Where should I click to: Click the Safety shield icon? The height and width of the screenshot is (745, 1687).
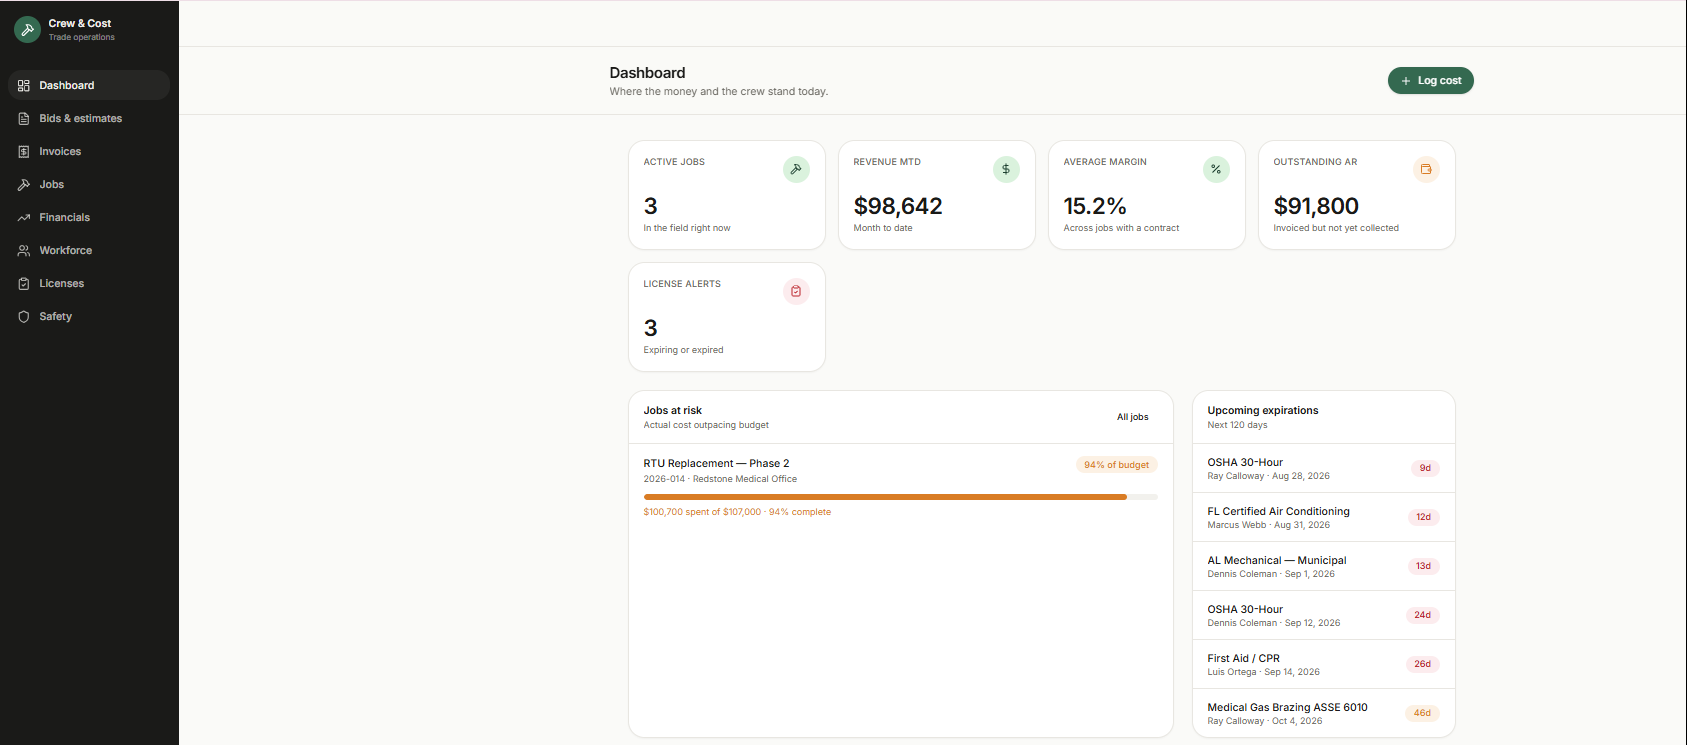(24, 317)
